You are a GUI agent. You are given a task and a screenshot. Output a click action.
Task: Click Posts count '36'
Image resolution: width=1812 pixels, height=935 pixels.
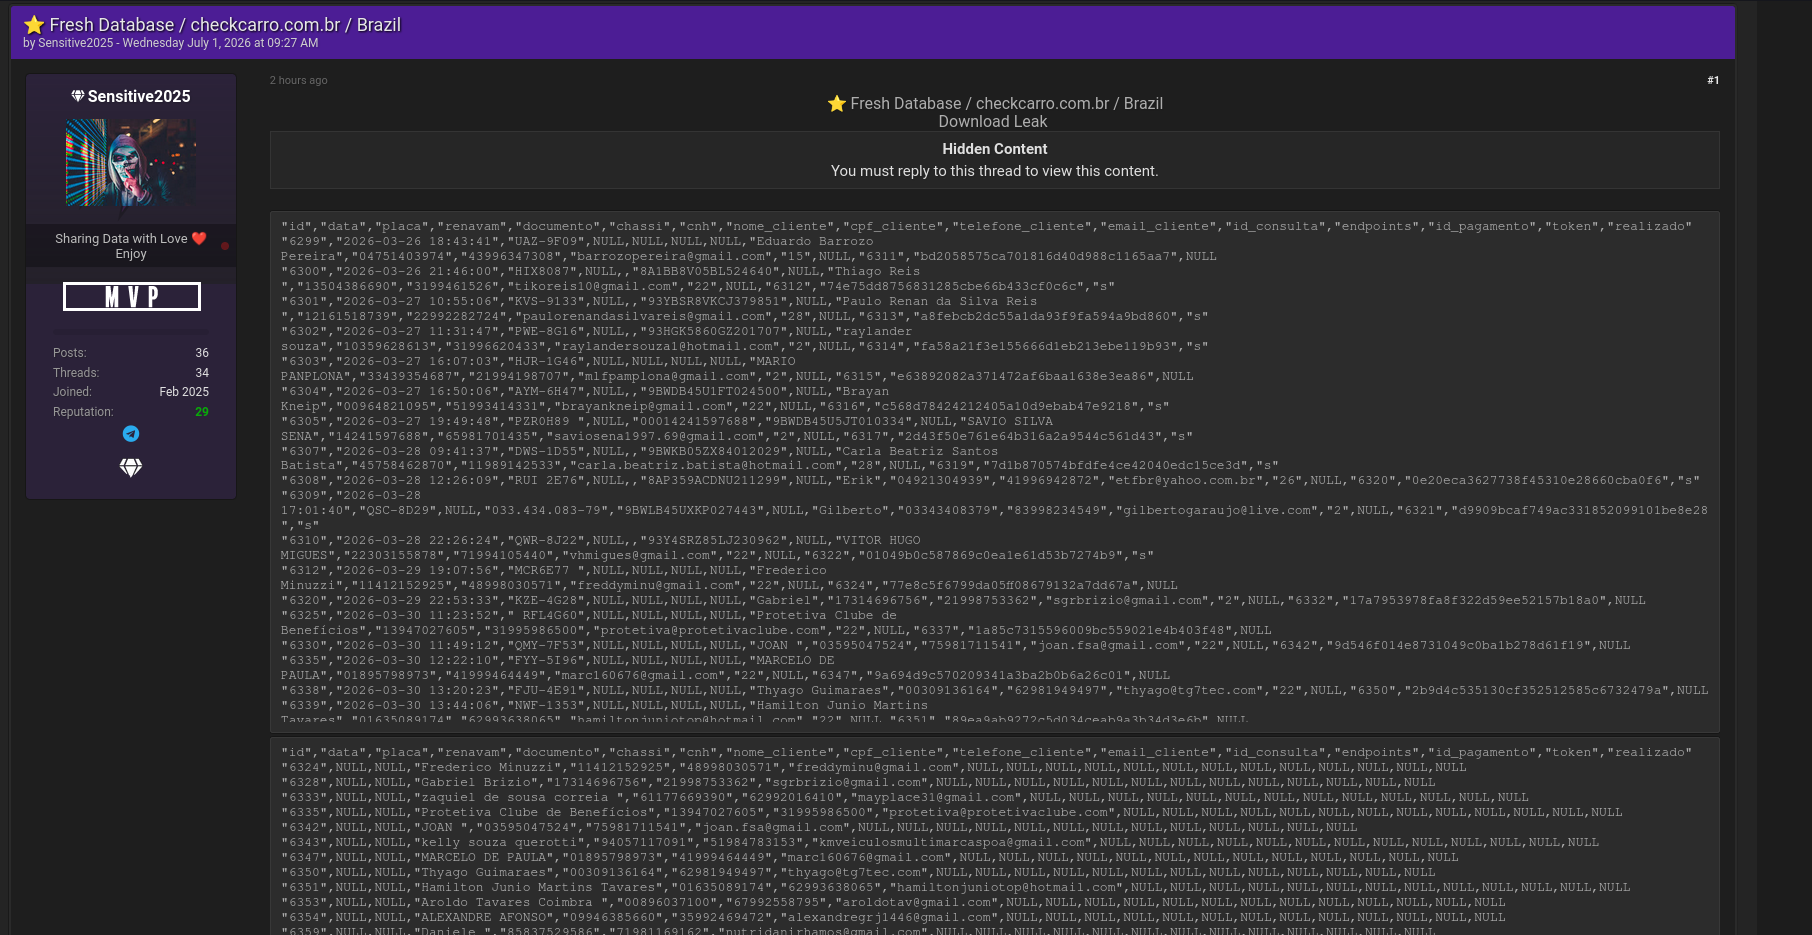pyautogui.click(x=202, y=353)
